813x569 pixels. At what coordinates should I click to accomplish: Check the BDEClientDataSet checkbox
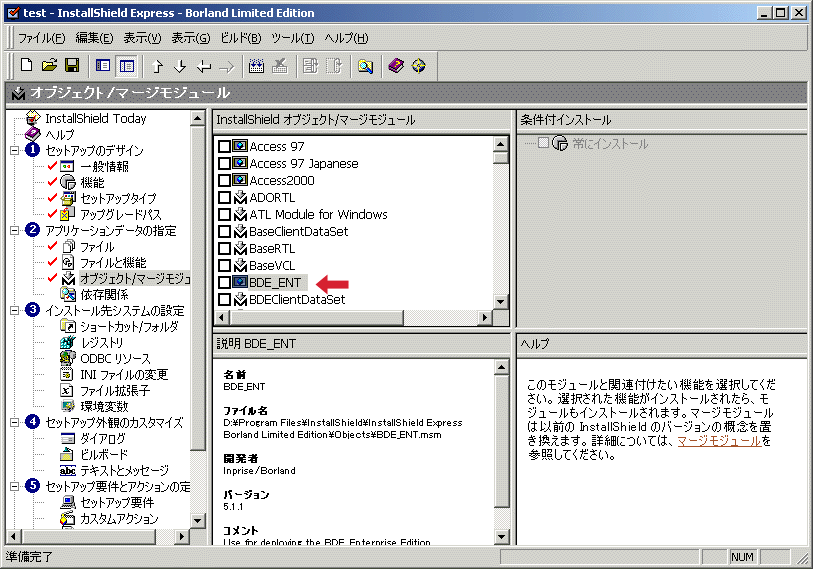[x=224, y=300]
